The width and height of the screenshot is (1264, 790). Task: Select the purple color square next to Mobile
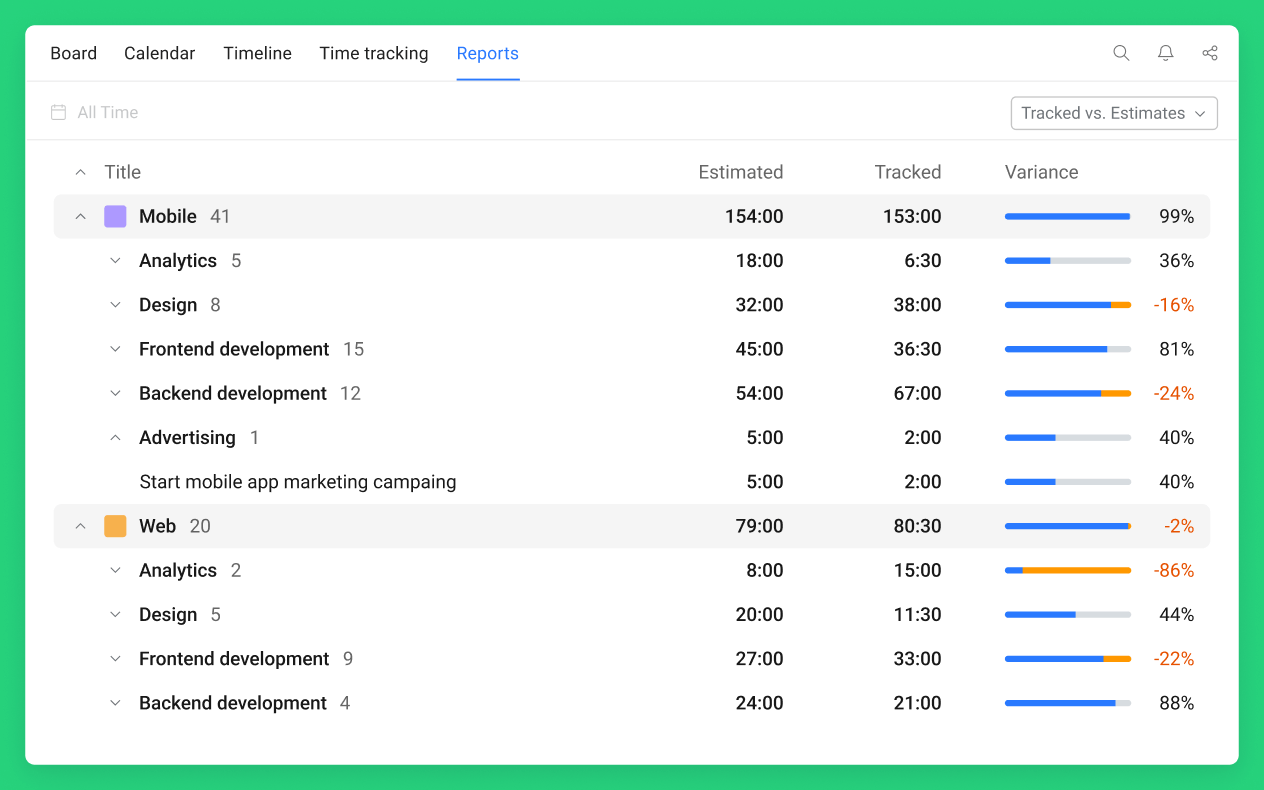tap(115, 216)
